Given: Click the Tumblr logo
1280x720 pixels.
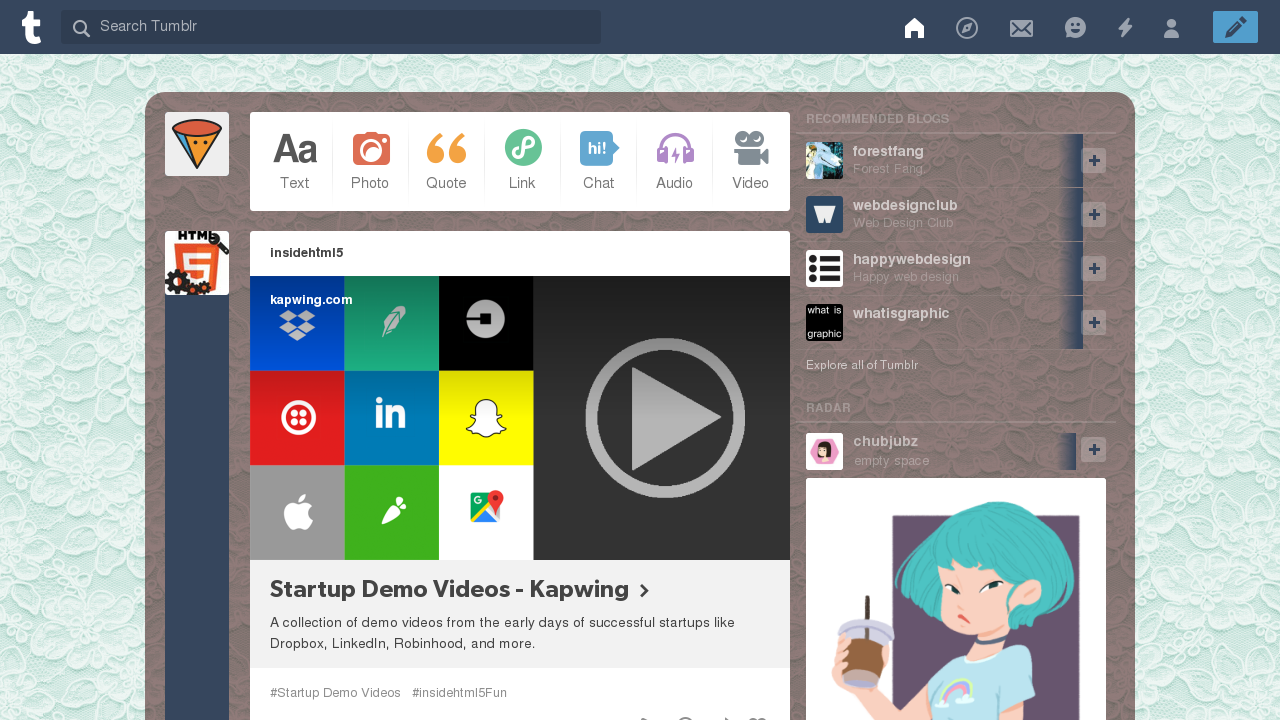Looking at the screenshot, I should [x=31, y=27].
